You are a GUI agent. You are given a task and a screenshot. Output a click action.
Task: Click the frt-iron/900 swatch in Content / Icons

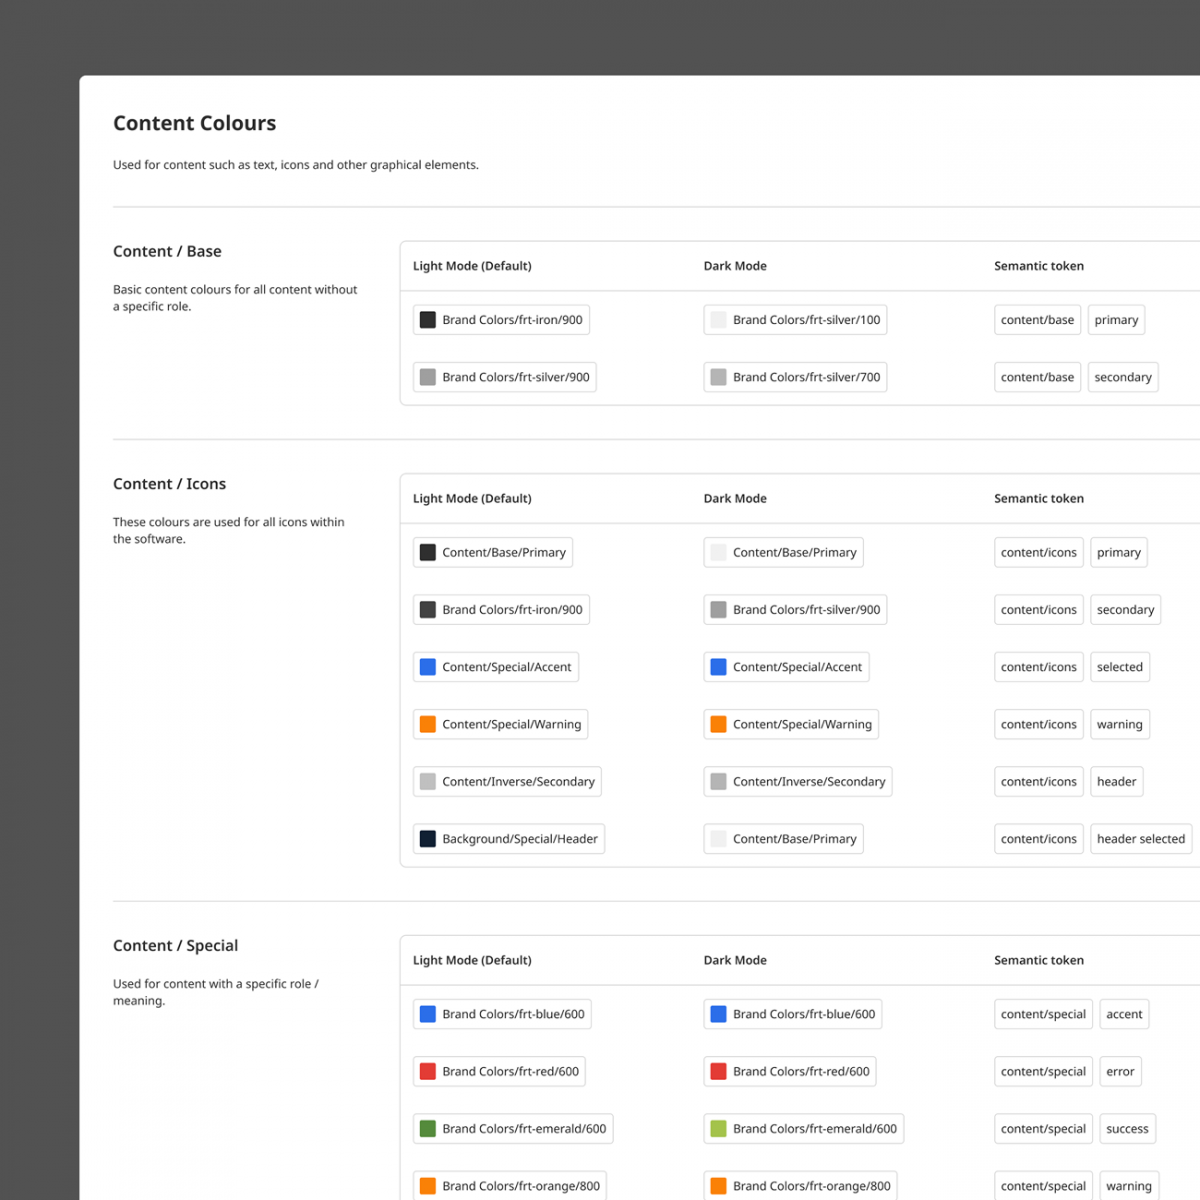pos(427,610)
